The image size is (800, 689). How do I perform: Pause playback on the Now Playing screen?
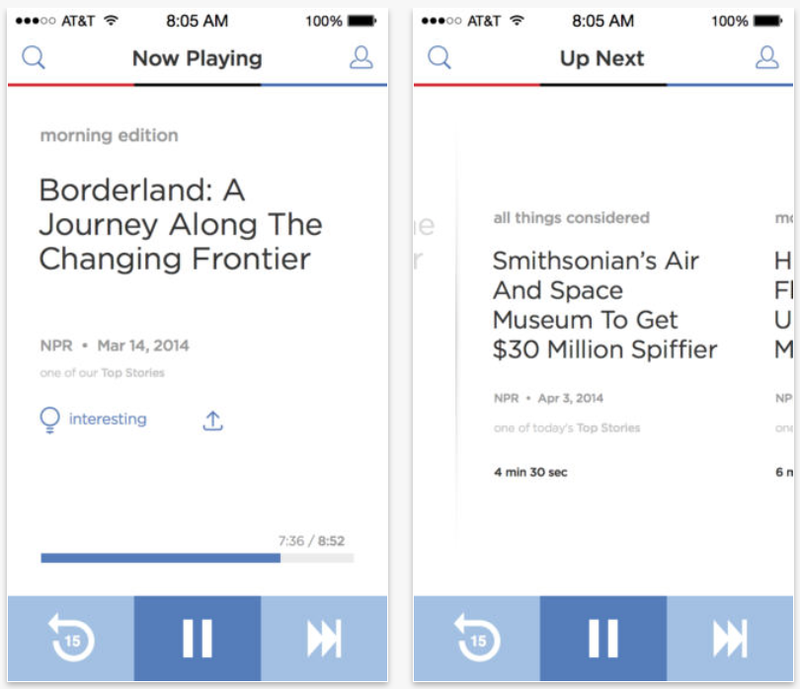tap(197, 638)
